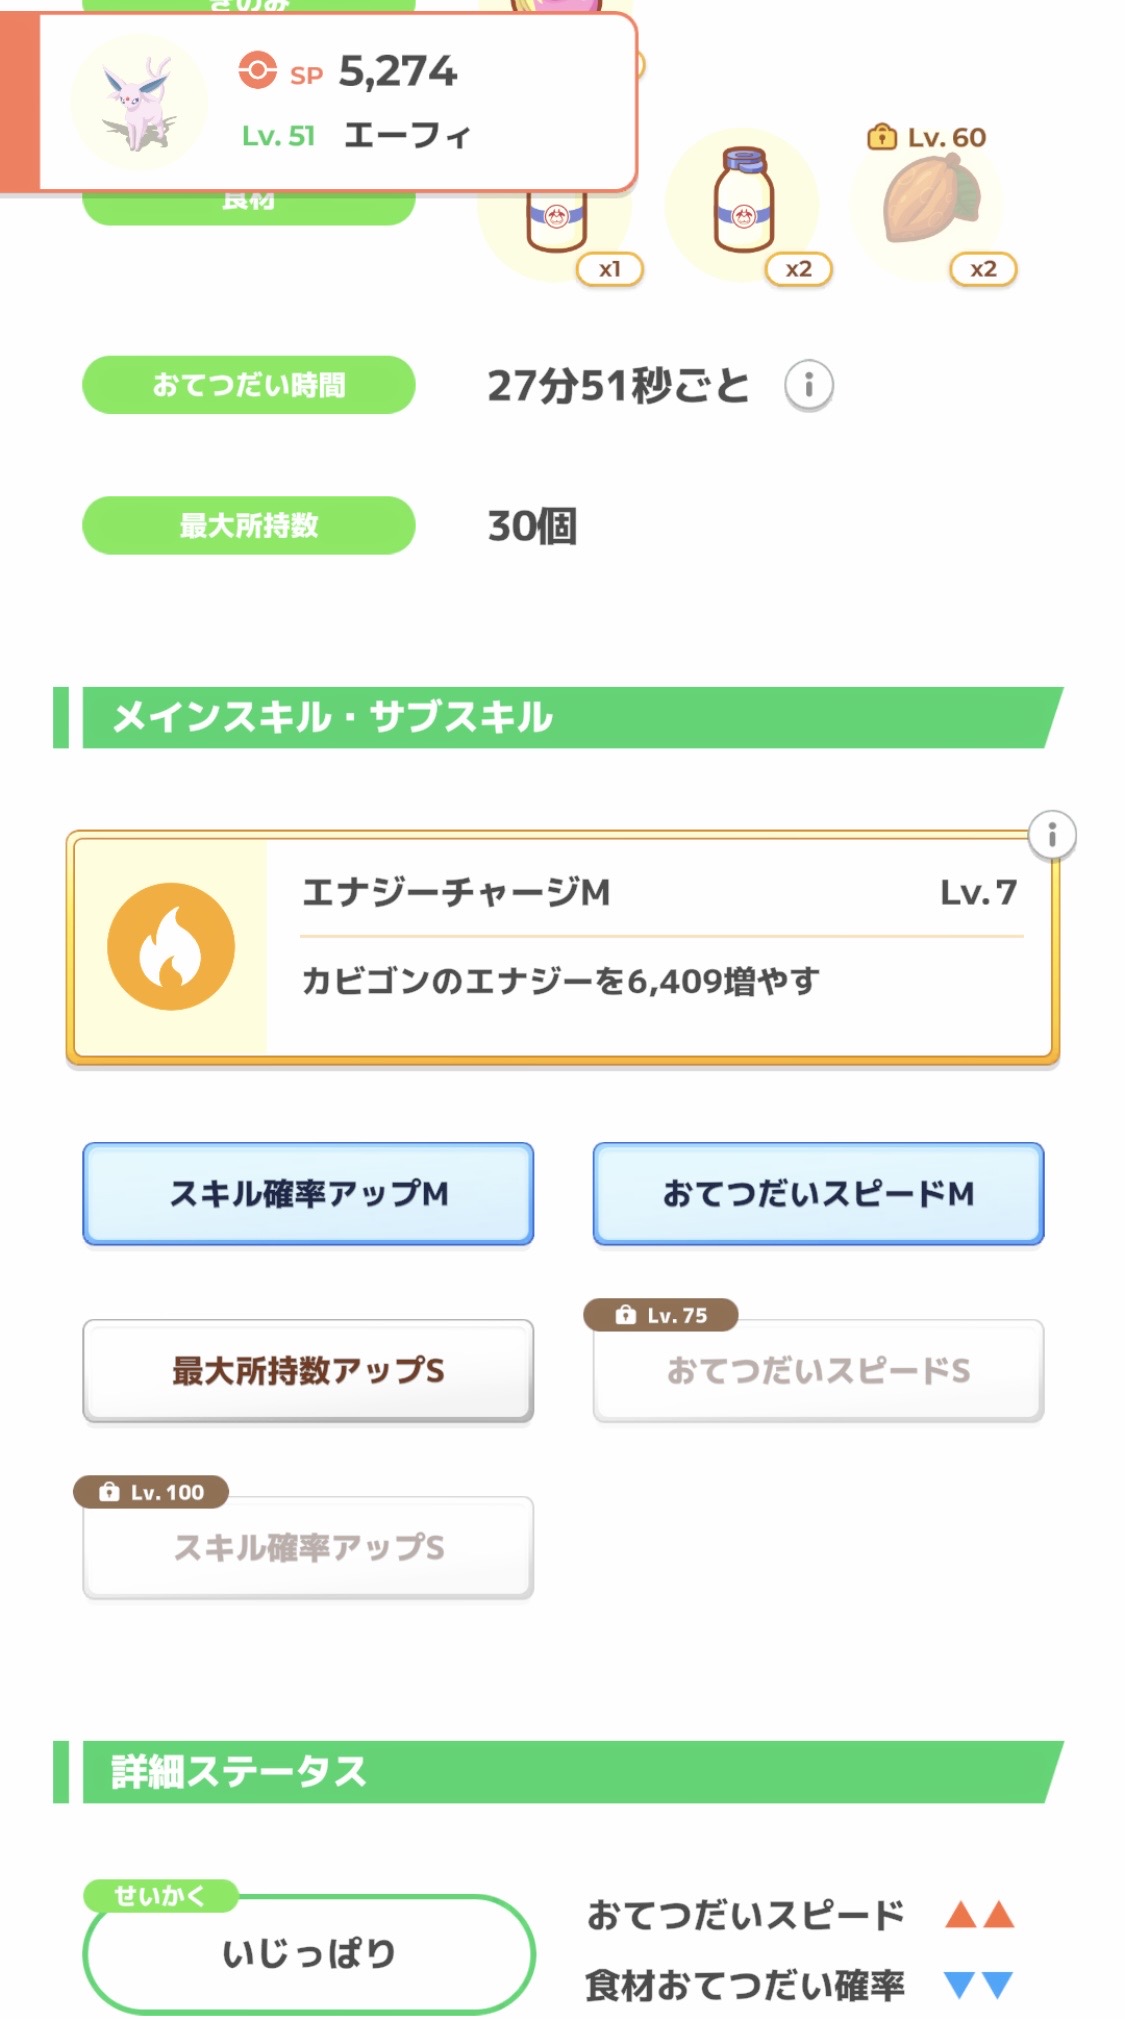
Task: Tap the x2 milk bottle ingredient
Action: 743,205
